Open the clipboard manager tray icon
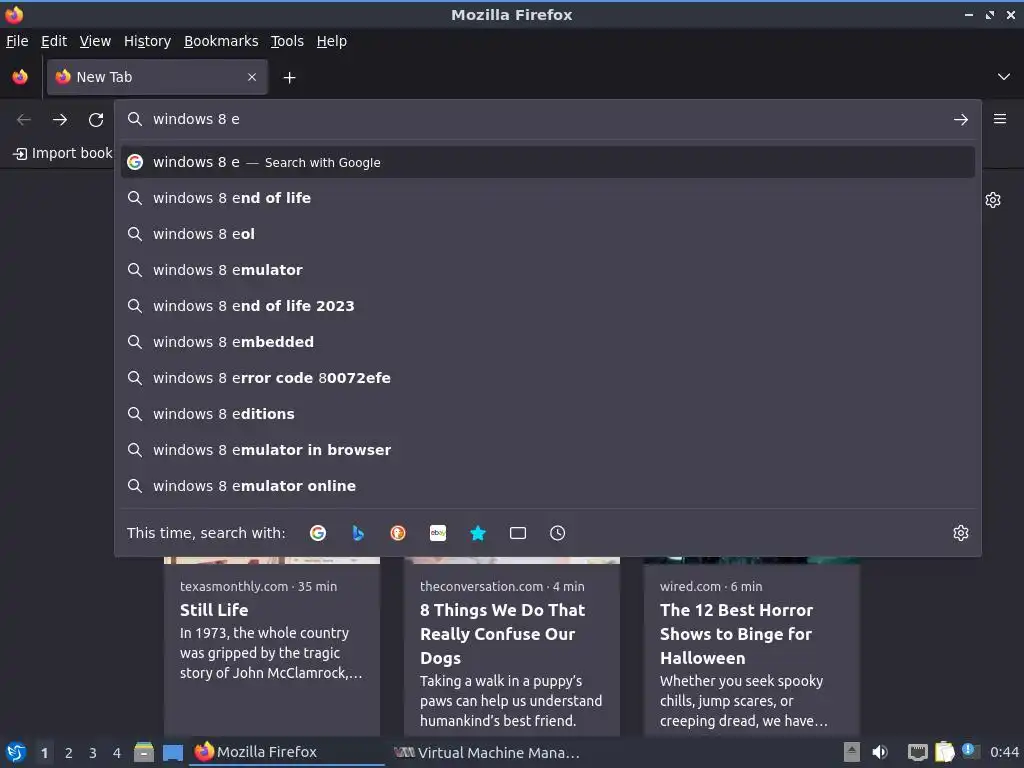Image resolution: width=1024 pixels, height=768 pixels. tap(944, 752)
